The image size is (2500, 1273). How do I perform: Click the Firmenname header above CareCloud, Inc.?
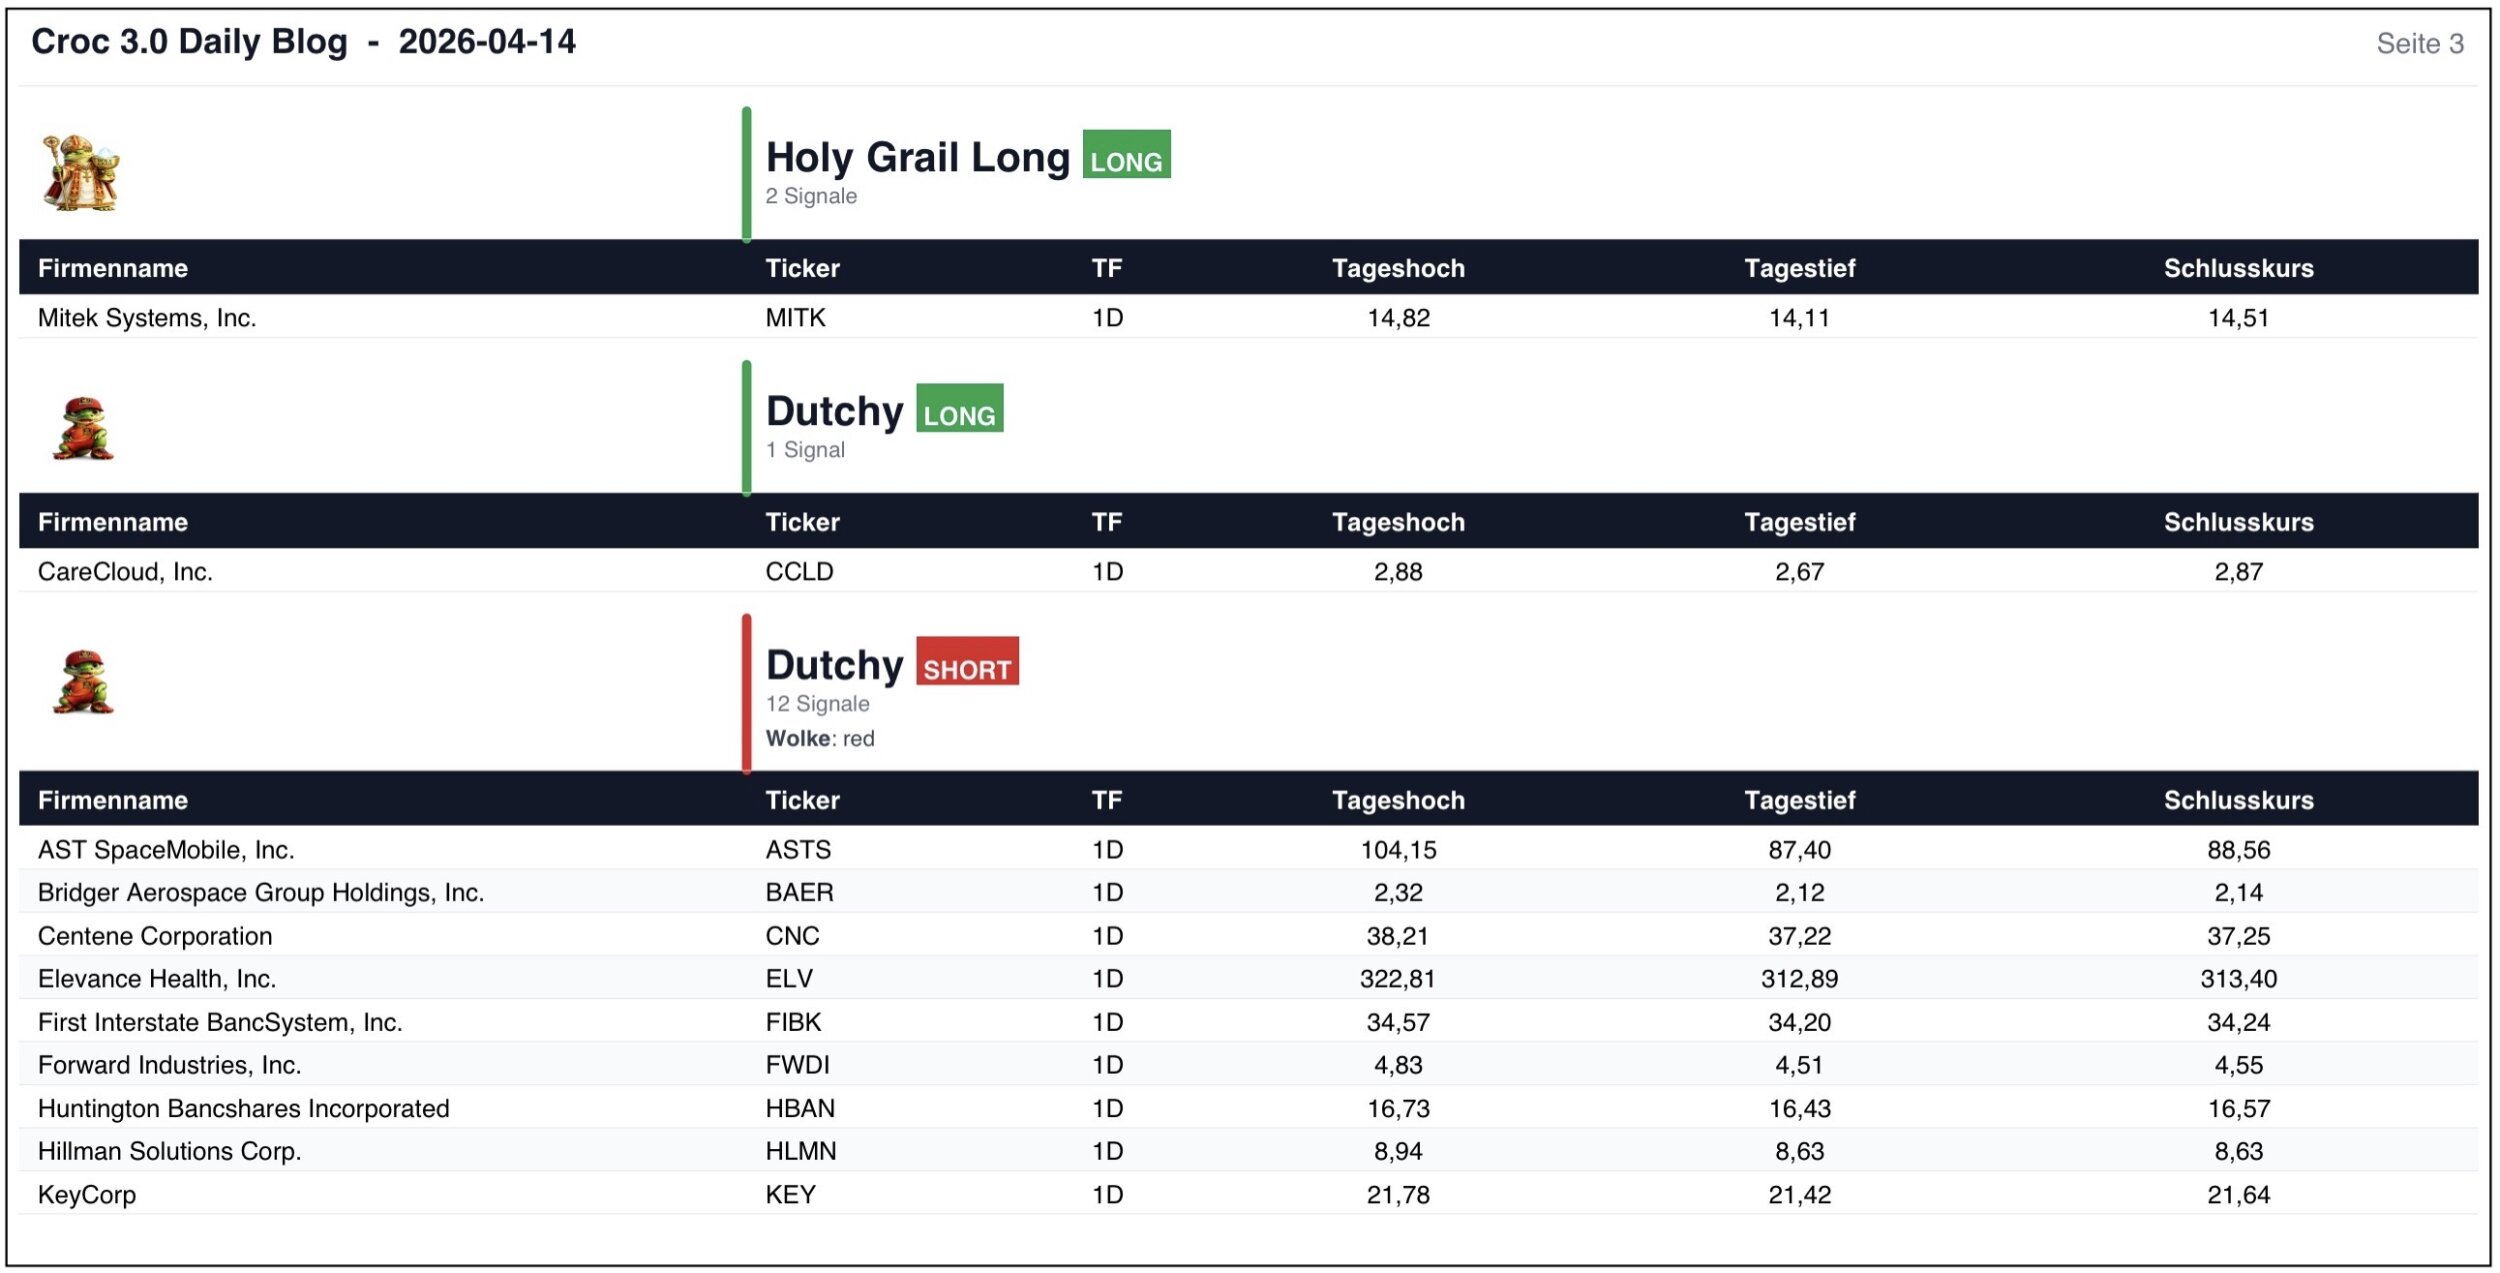(113, 522)
